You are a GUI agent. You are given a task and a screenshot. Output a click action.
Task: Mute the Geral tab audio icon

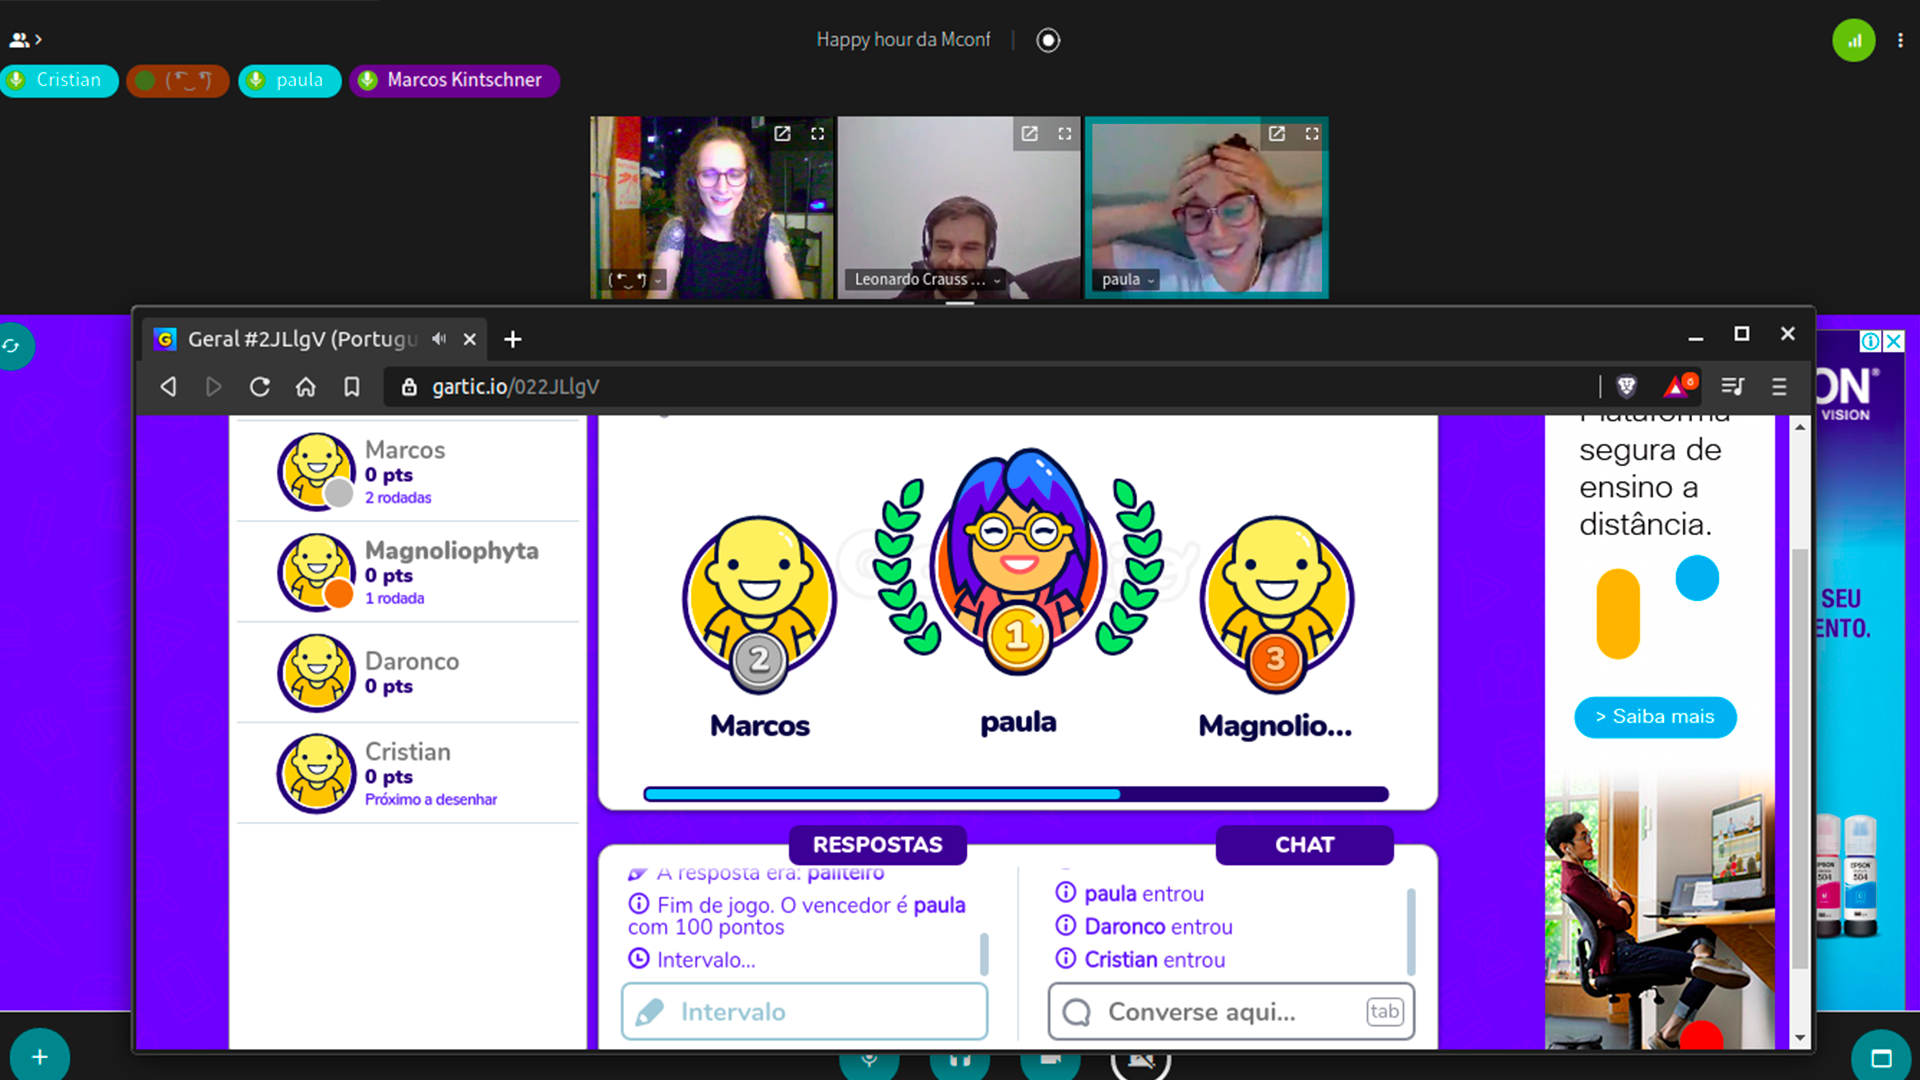438,339
